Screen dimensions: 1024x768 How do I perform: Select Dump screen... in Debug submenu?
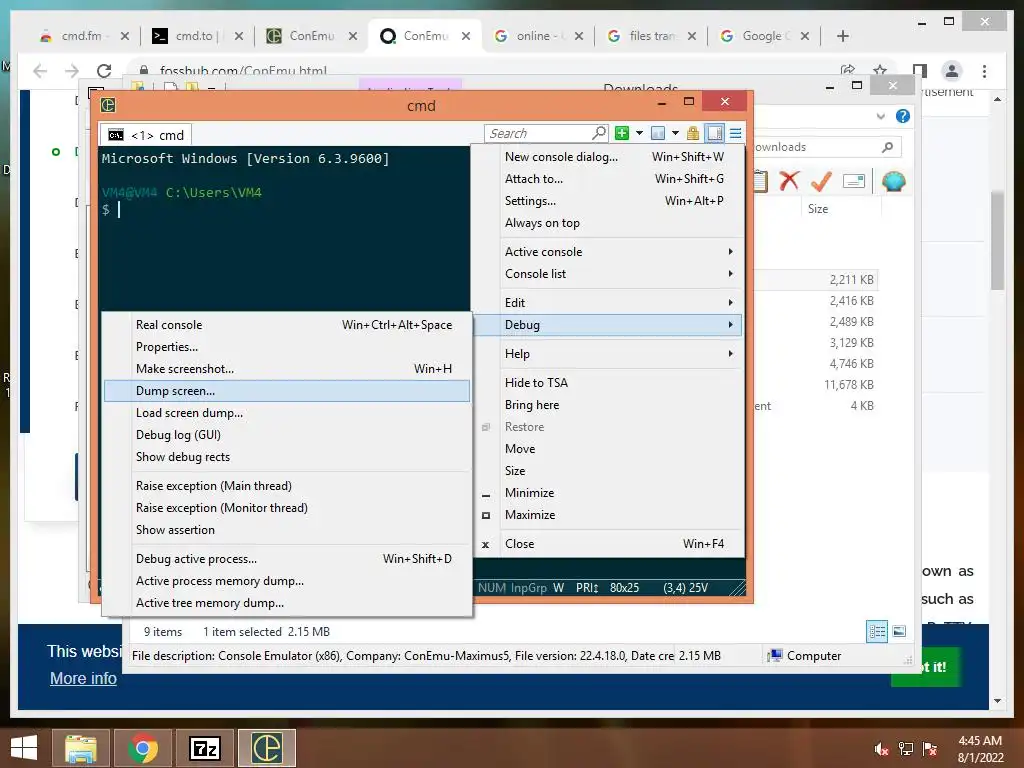pos(287,391)
